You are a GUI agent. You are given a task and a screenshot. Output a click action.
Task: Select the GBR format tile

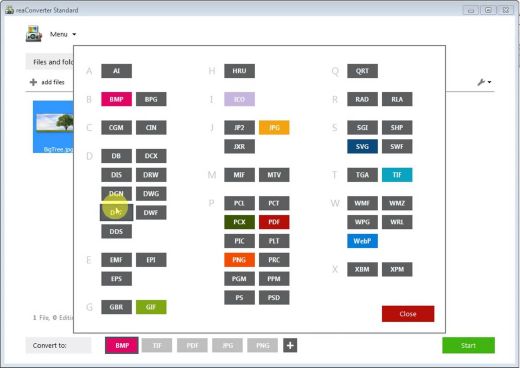tap(116, 307)
